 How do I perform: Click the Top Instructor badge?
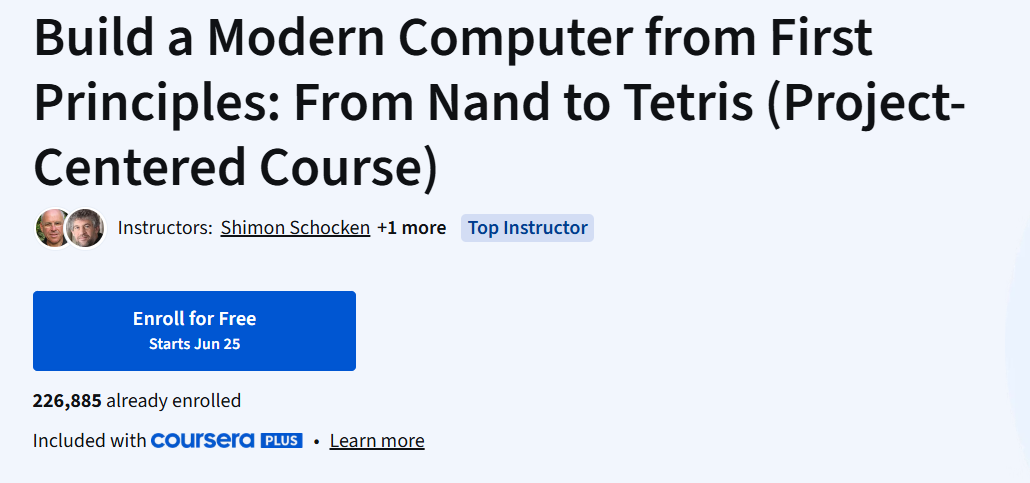pos(527,228)
